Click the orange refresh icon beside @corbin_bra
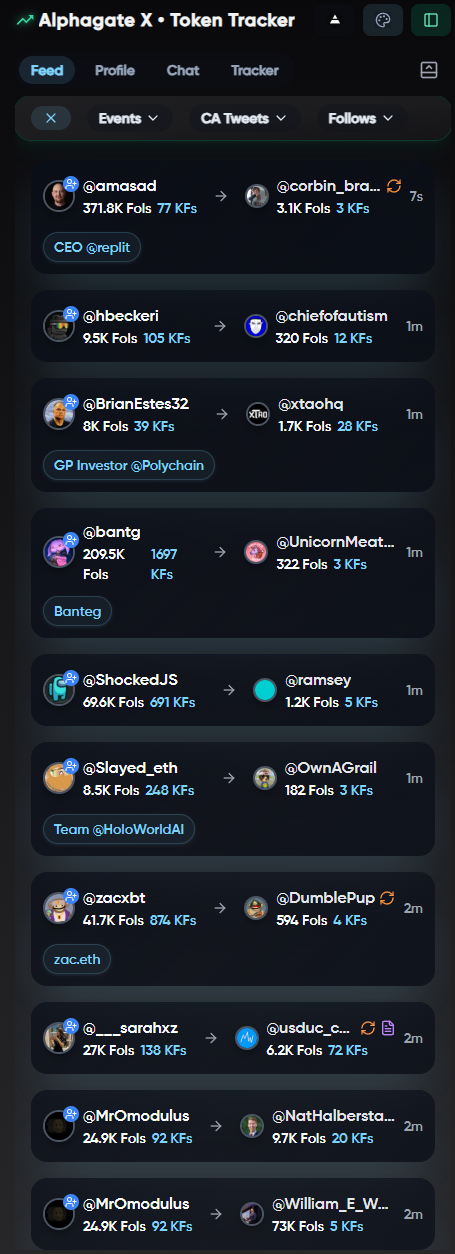 (394, 186)
